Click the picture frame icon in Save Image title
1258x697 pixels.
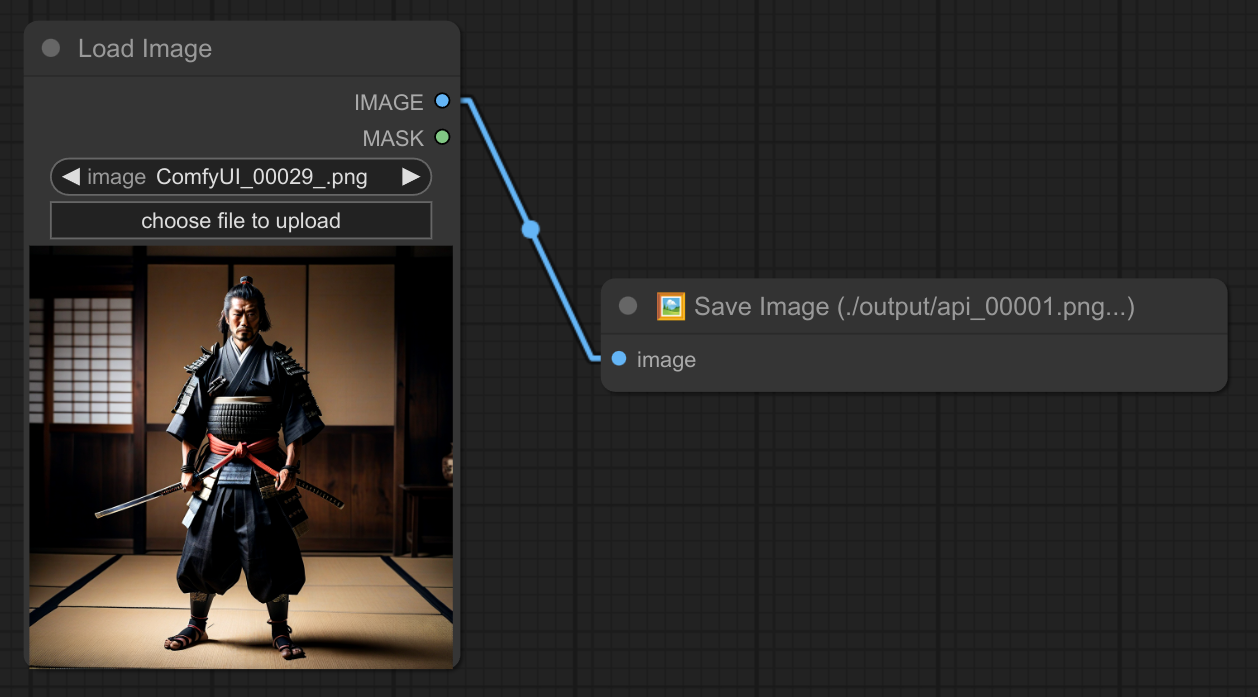point(670,306)
